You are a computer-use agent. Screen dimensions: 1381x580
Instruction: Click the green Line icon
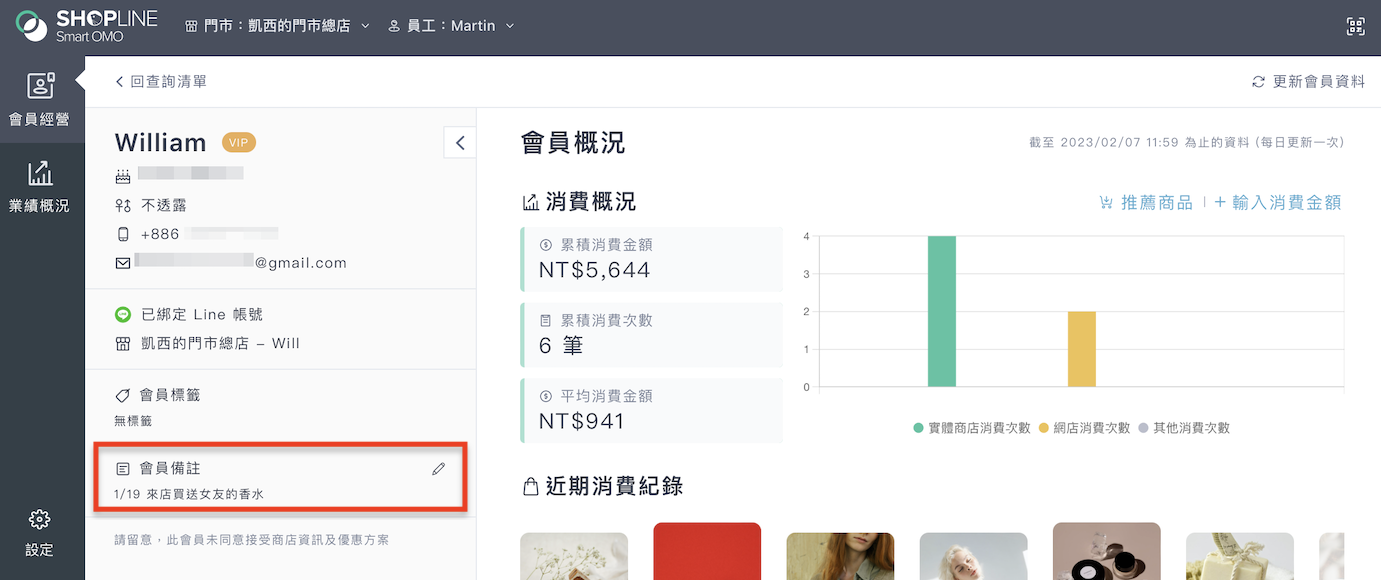pos(123,314)
